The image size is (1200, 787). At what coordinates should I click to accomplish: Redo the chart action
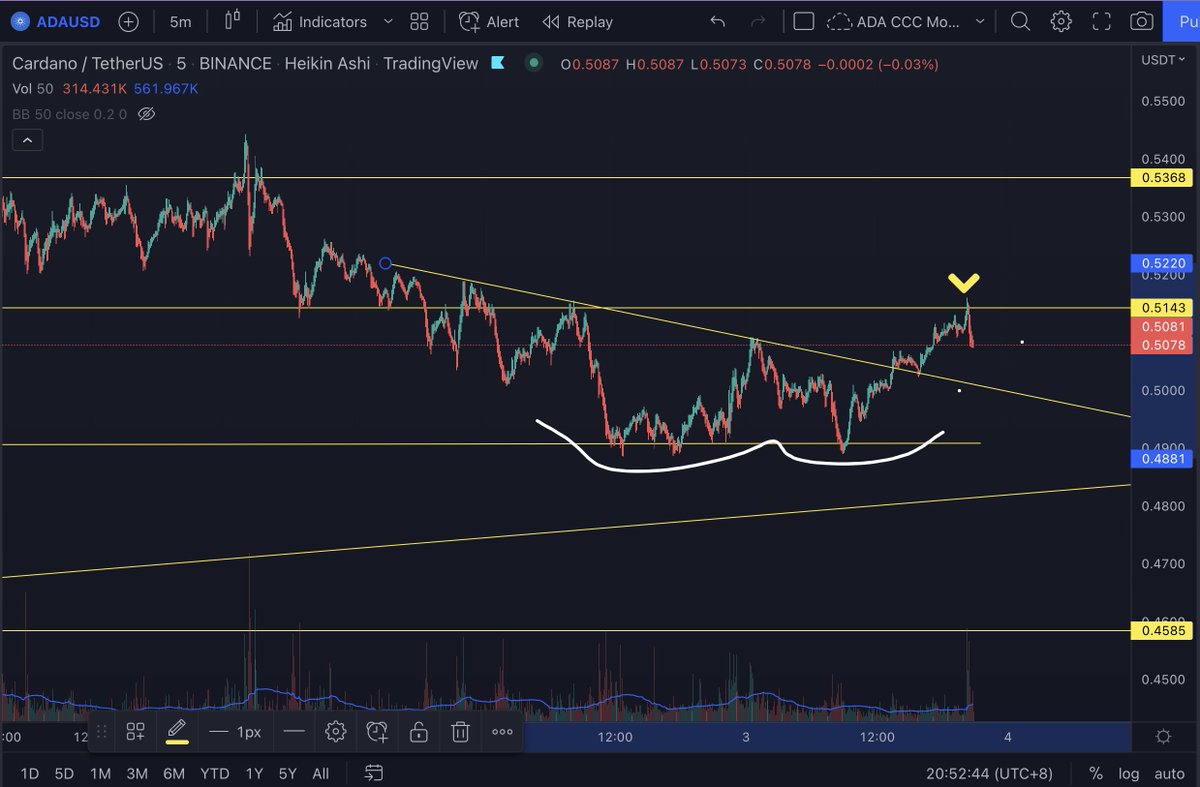click(758, 21)
